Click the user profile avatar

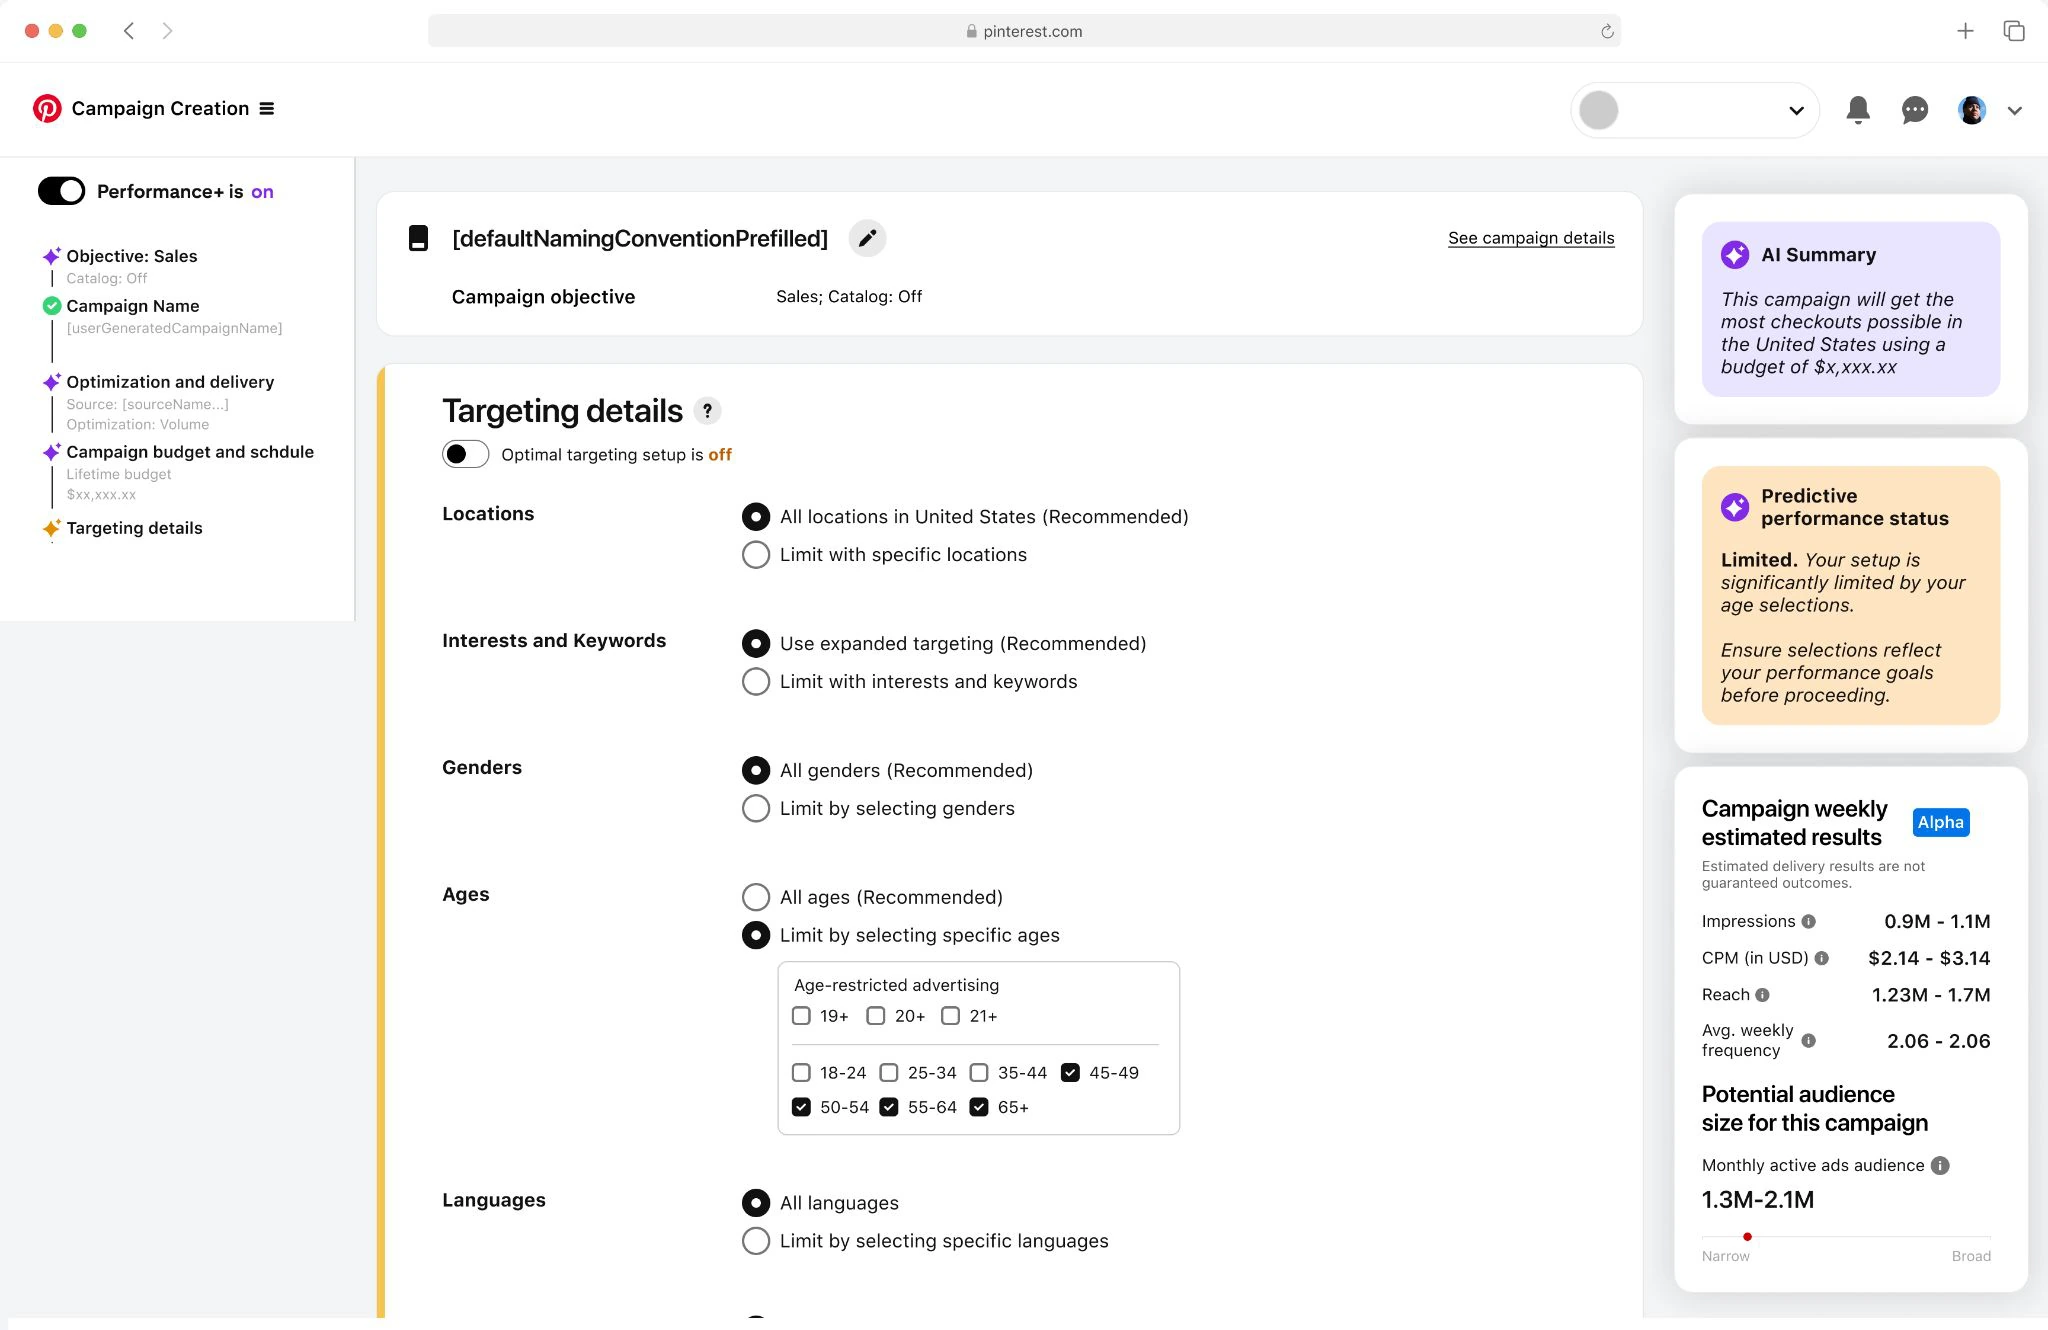pyautogui.click(x=1972, y=110)
